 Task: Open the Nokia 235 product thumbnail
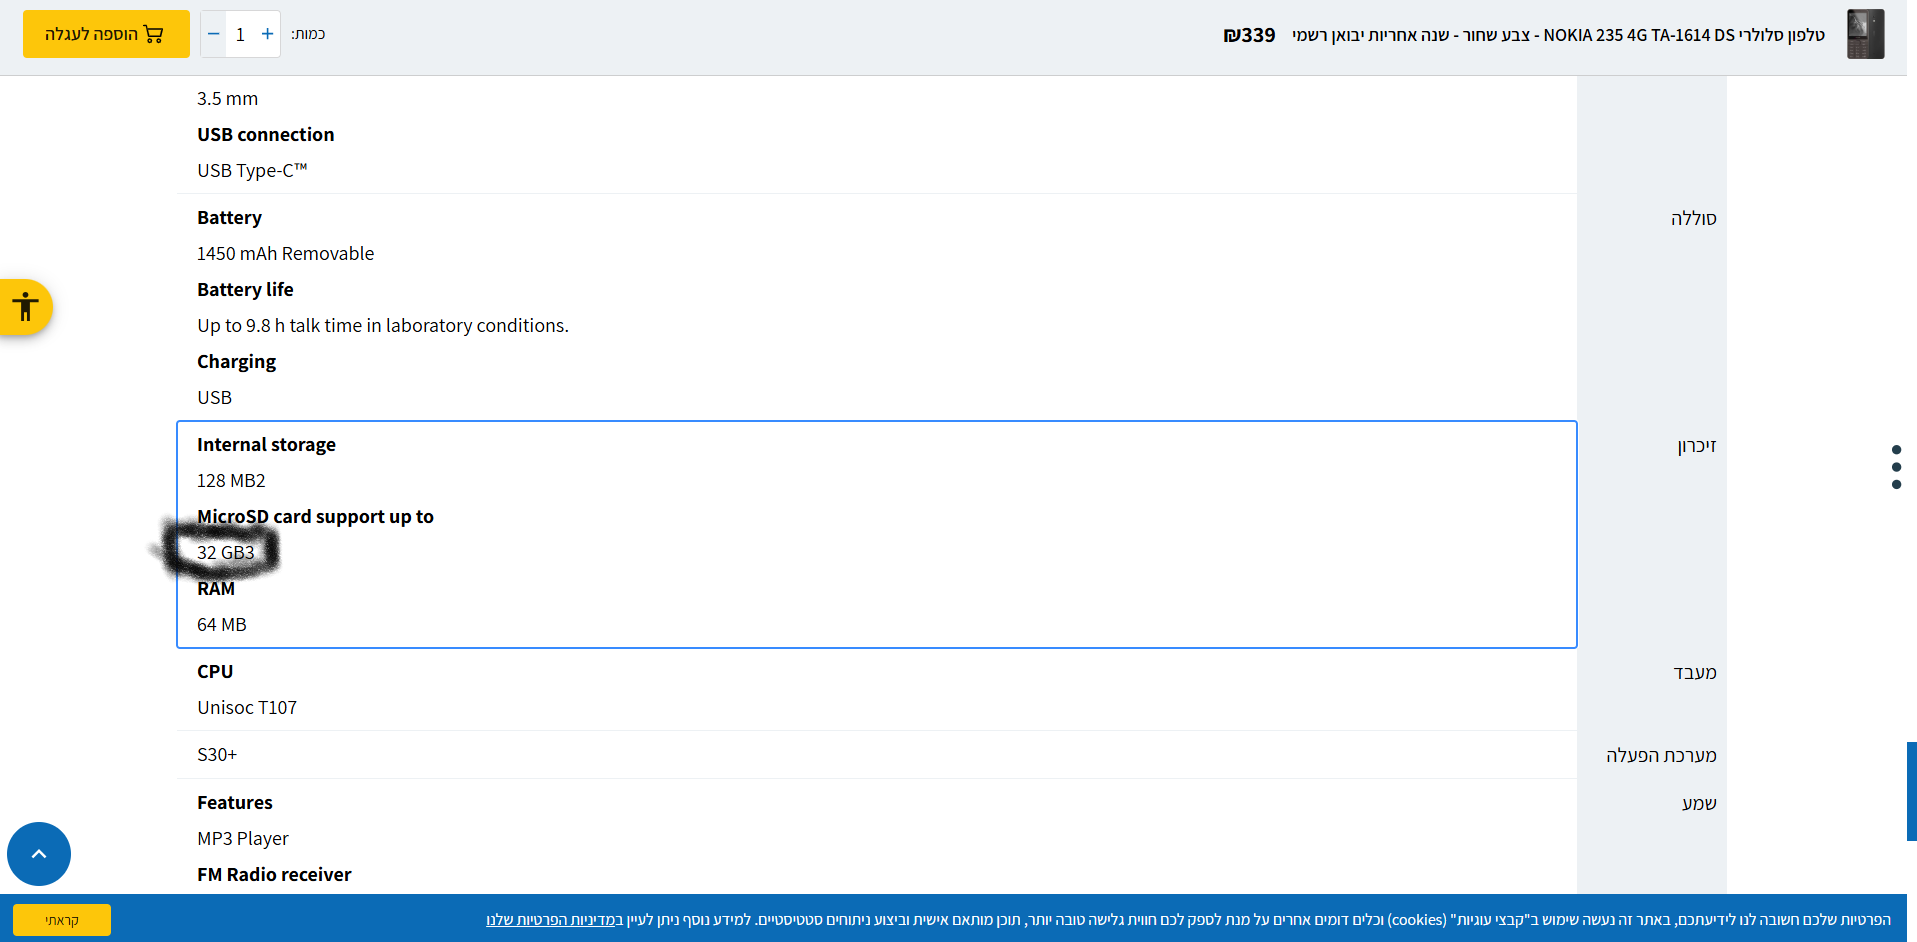coord(1864,34)
